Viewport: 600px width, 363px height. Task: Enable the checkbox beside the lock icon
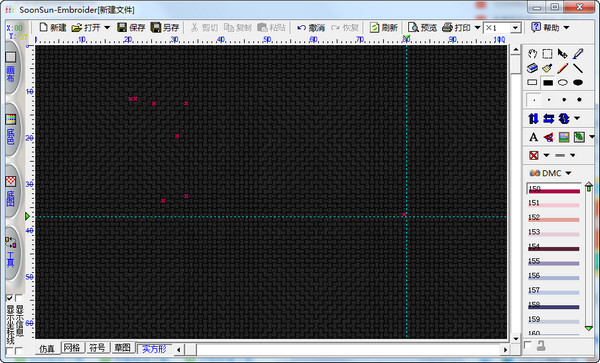coord(528,345)
